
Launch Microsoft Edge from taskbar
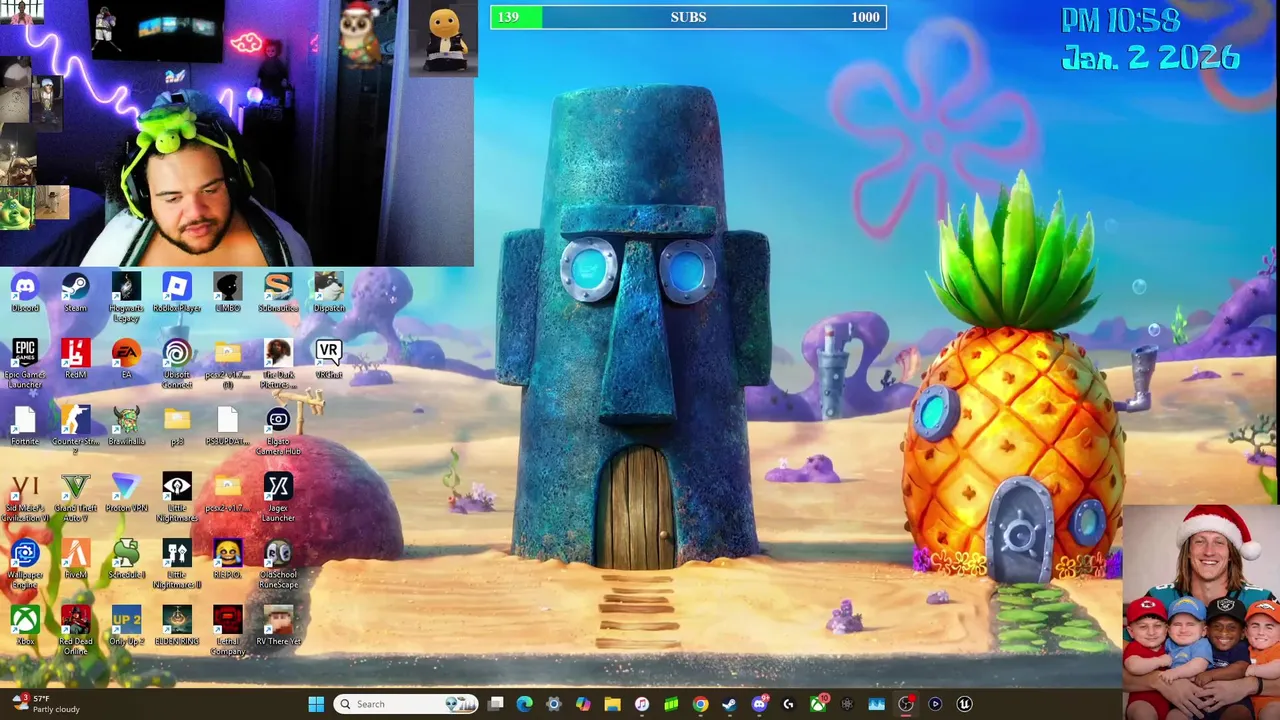(x=524, y=704)
